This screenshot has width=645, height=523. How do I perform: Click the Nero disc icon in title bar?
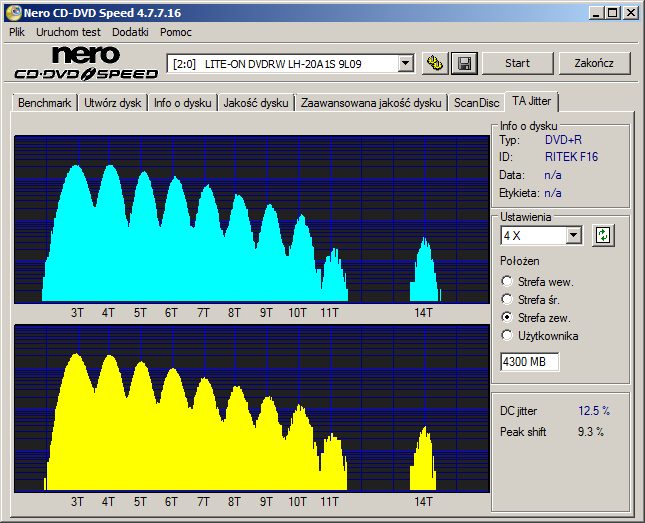(x=13, y=13)
